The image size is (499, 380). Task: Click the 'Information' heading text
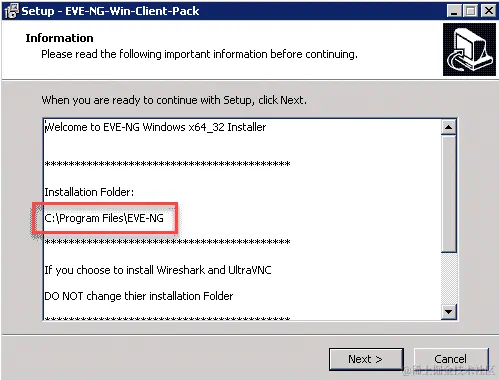point(59,38)
